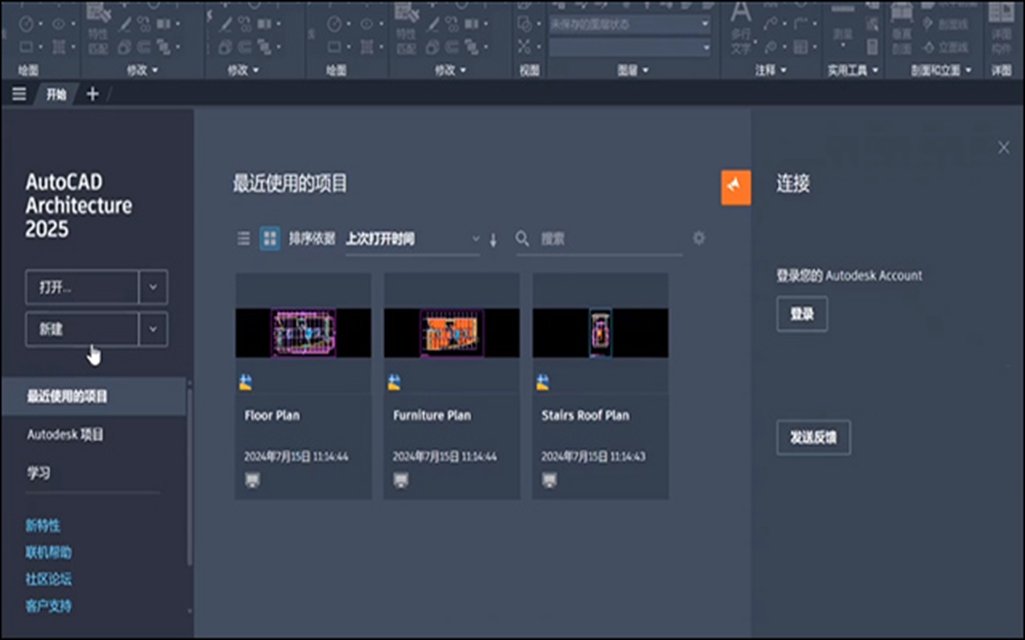
Task: Open the hamburger menu beside the 开始 tab
Action: click(x=19, y=94)
